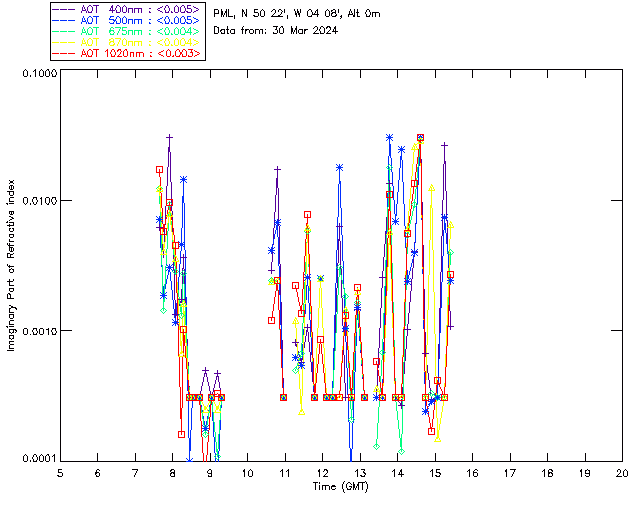
Task: Click the 'Imaginary Part of Refractive Index' axis label
Action: tap(12, 266)
